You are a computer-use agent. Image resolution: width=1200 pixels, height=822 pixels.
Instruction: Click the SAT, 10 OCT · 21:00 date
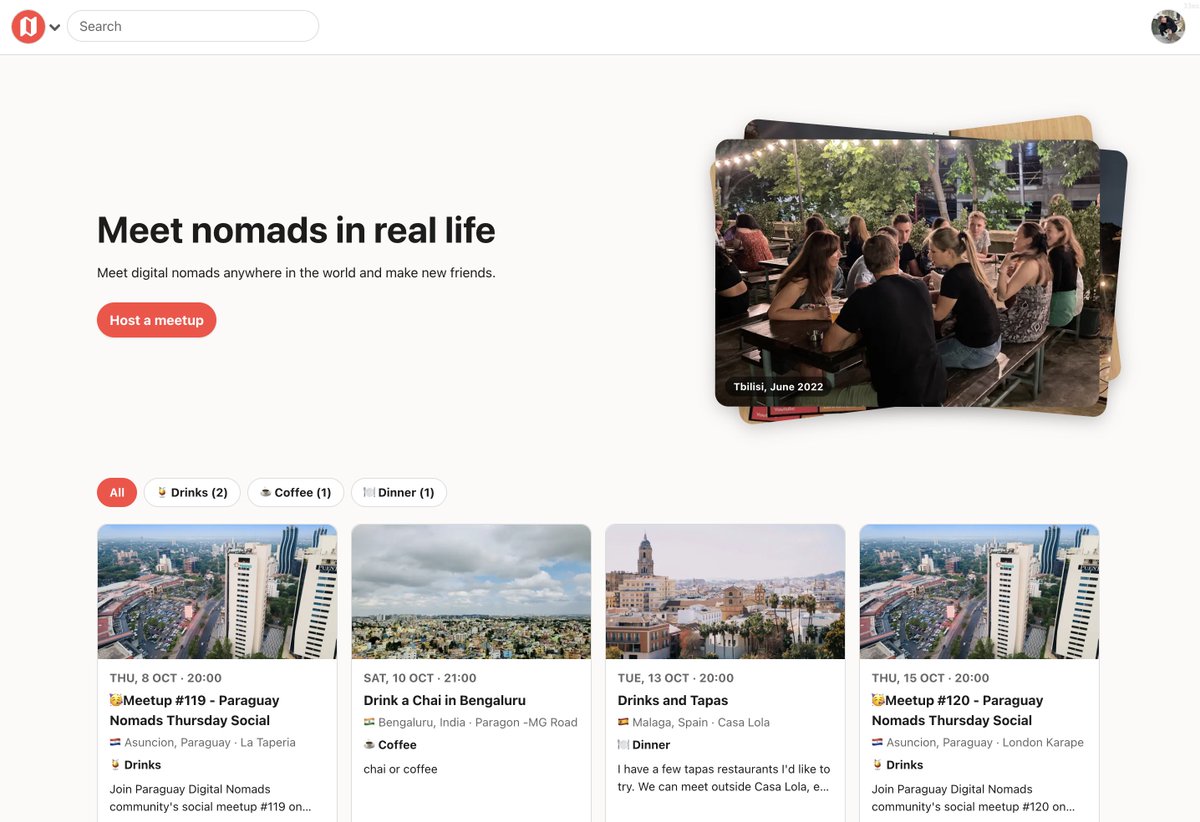click(420, 678)
